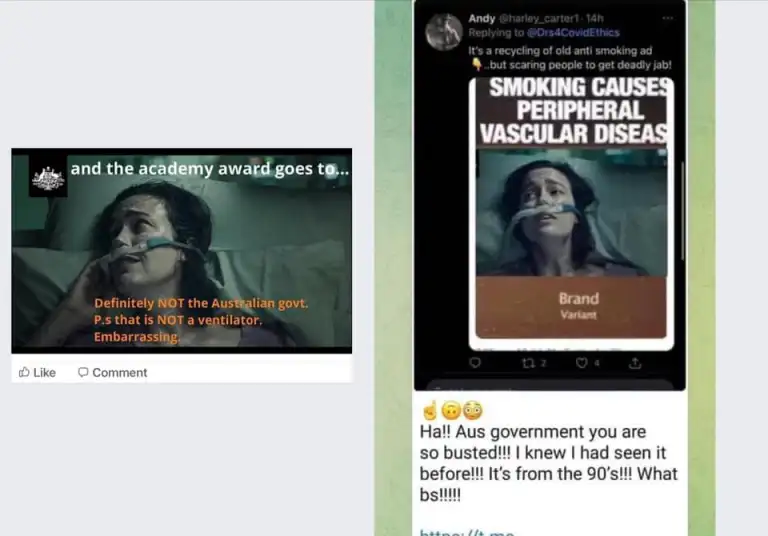Click the Andy display name

point(481,19)
